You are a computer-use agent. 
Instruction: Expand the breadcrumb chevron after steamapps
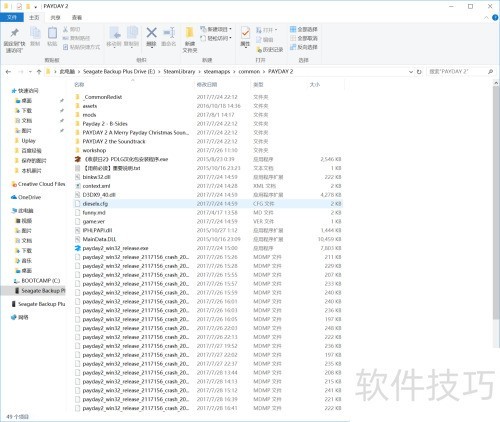click(234, 72)
